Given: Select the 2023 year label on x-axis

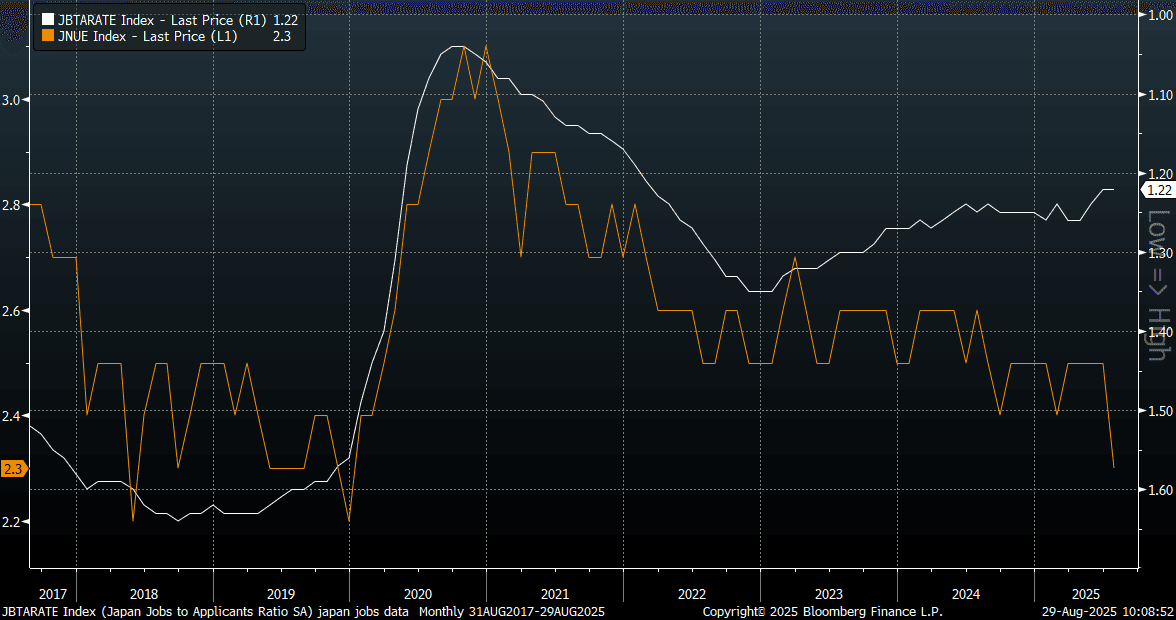Looking at the screenshot, I should click(x=828, y=591).
